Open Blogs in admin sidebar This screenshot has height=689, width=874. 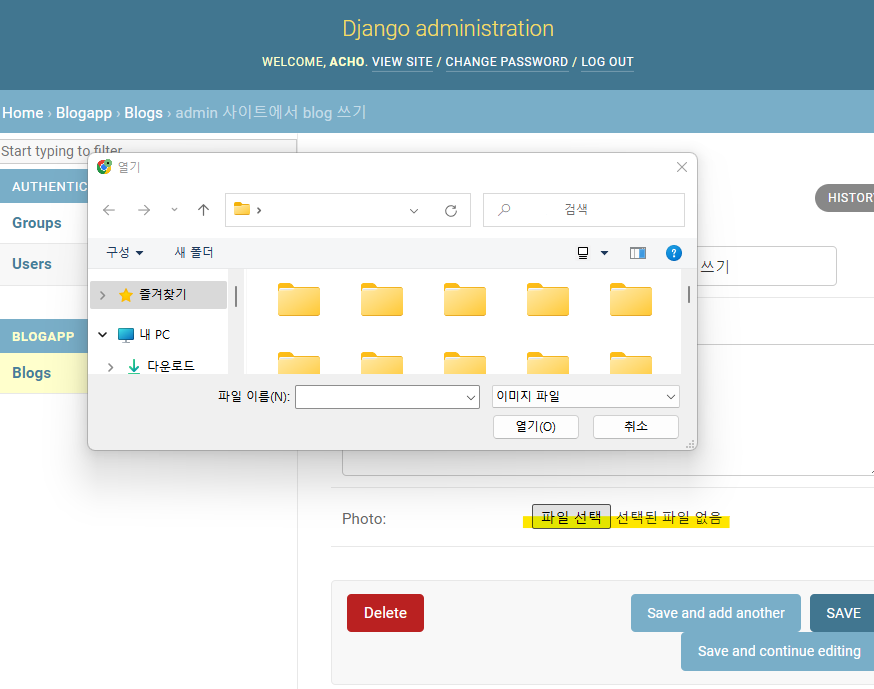coord(32,372)
